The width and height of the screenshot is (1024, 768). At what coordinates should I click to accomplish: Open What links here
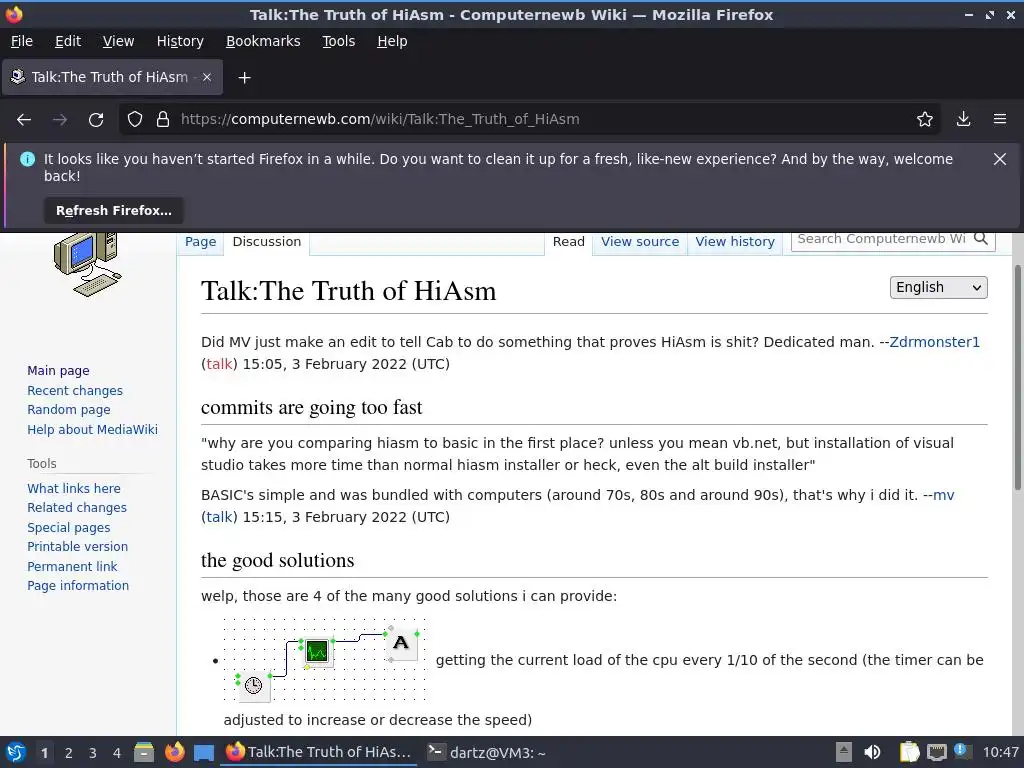click(74, 488)
